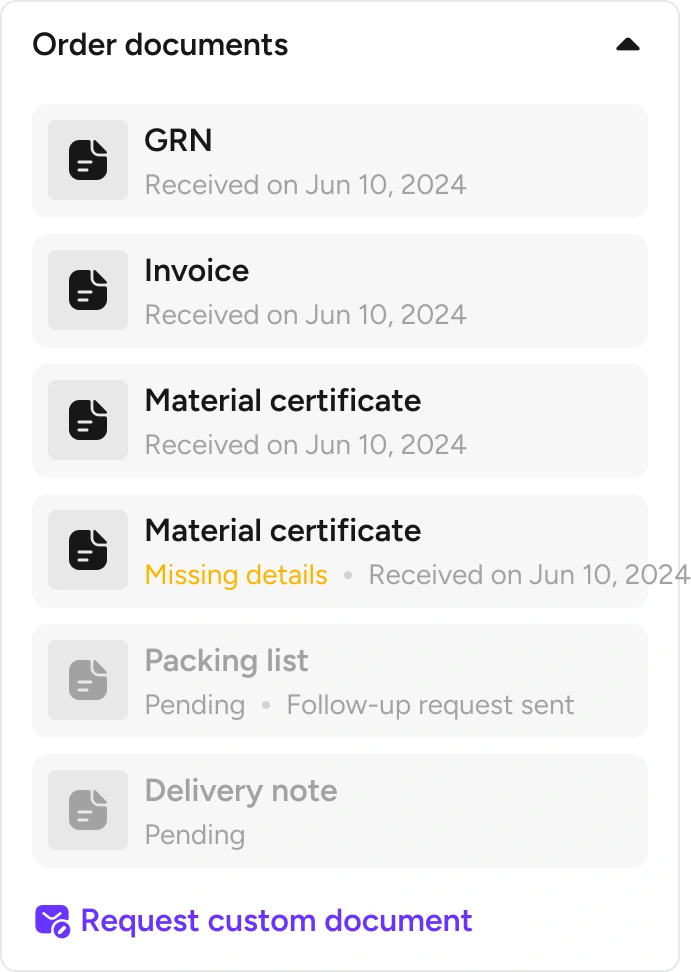Viewport: 691px width, 972px height.
Task: Click the GRN document file icon
Action: 88,160
